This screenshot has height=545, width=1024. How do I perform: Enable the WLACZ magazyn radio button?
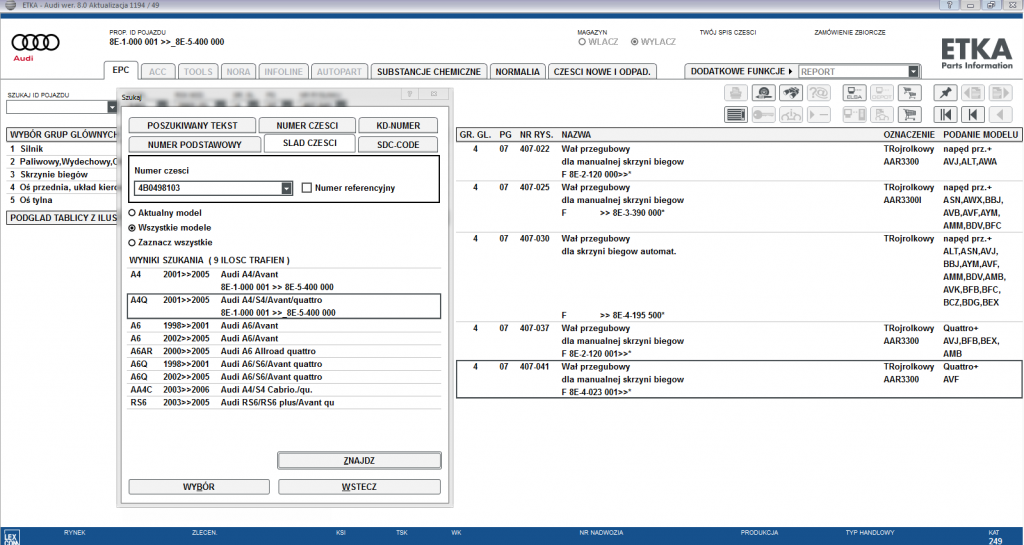[x=582, y=42]
